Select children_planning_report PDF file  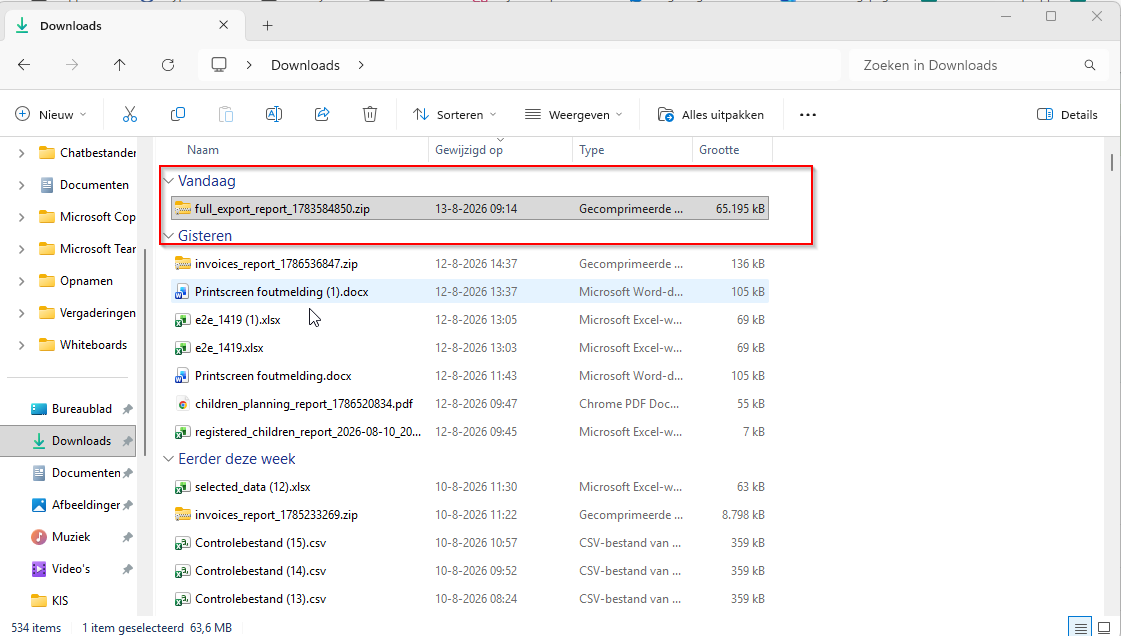470,404
